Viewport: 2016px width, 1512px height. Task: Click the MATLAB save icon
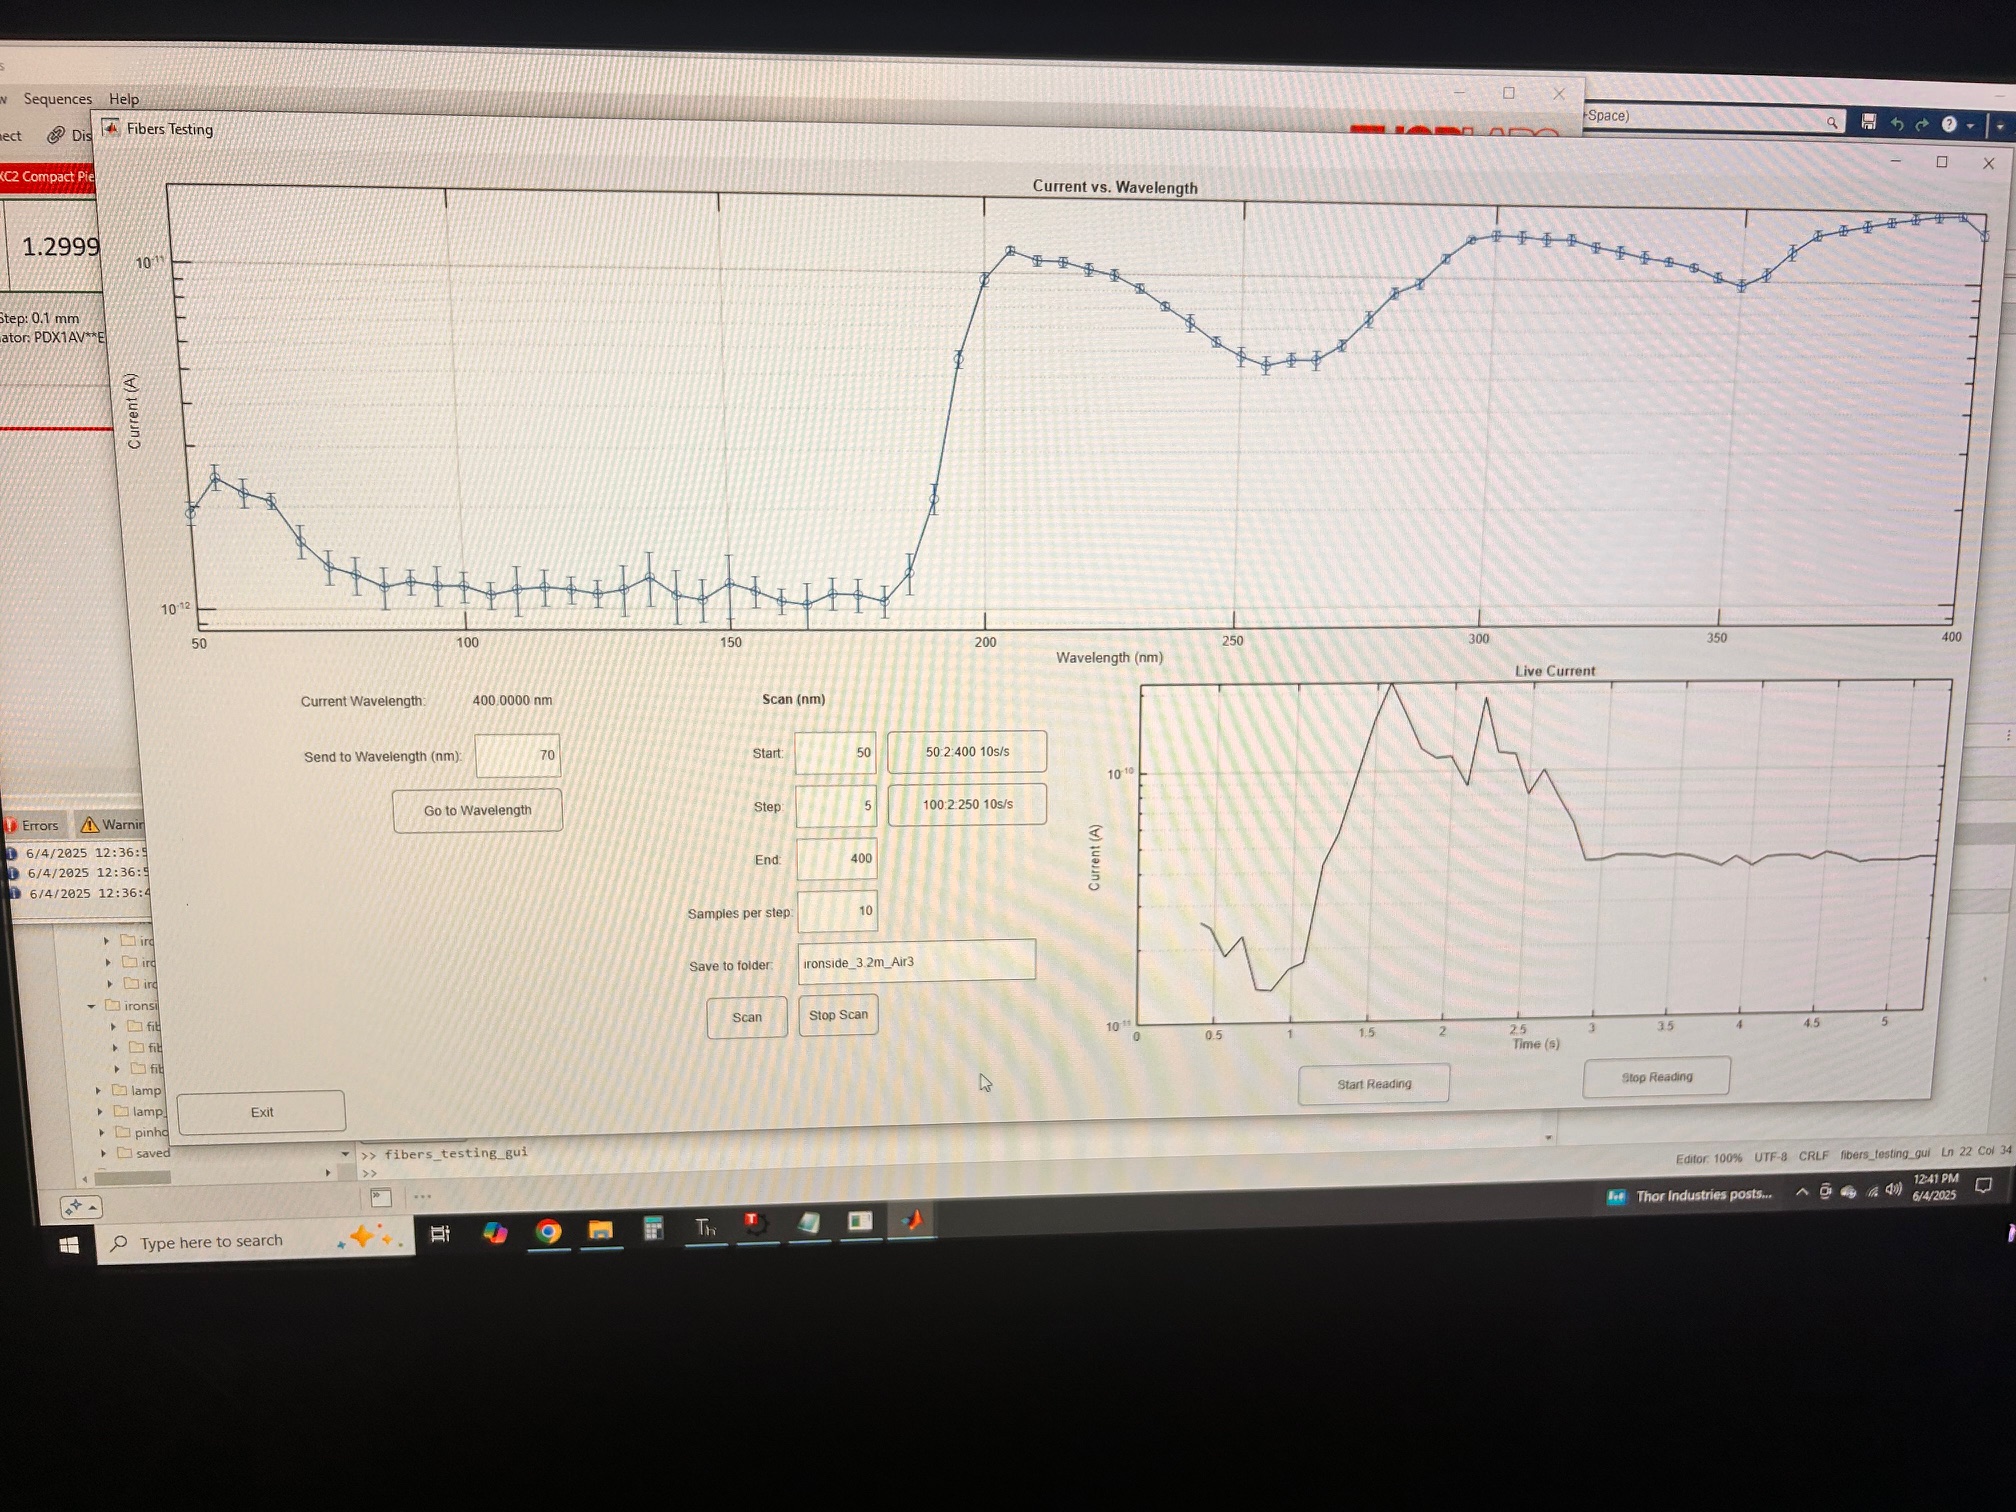point(1868,122)
